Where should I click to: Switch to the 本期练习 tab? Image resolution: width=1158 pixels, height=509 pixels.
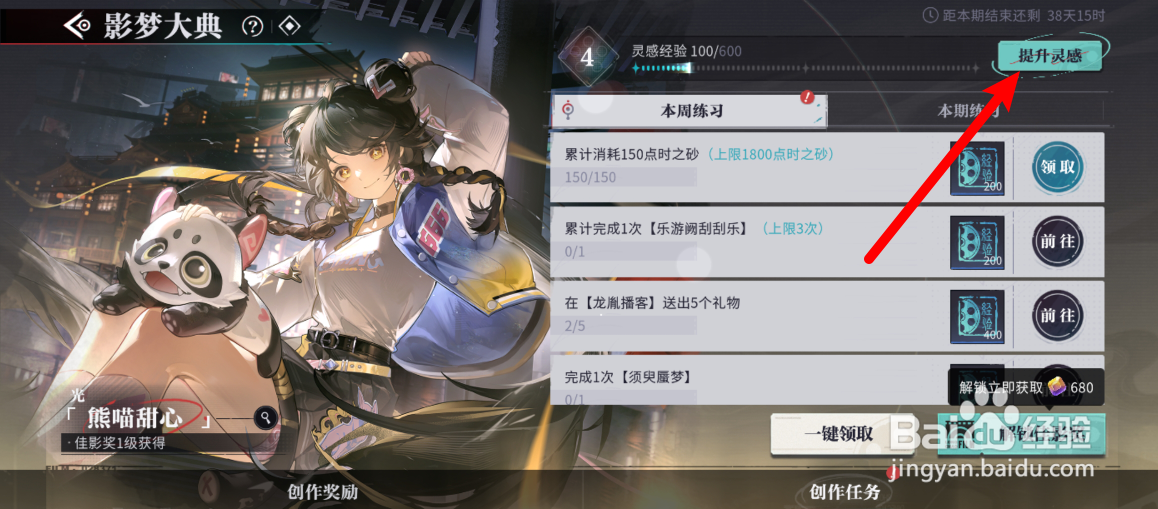coord(967,112)
